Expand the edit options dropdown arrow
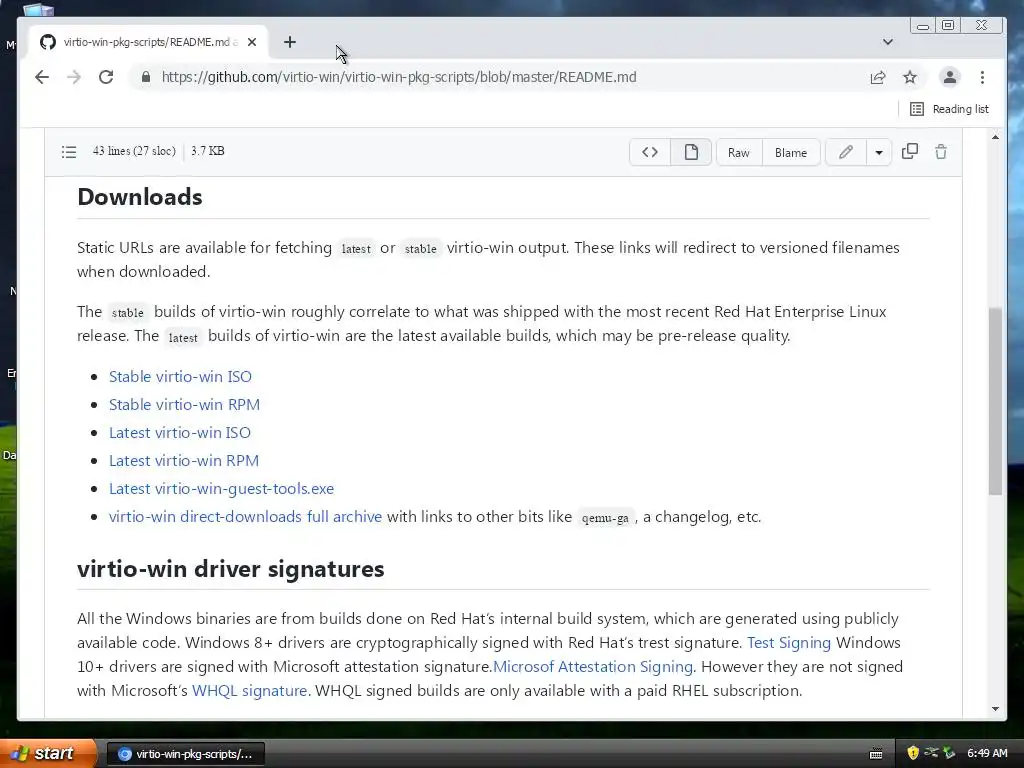The image size is (1024, 768). 879,152
